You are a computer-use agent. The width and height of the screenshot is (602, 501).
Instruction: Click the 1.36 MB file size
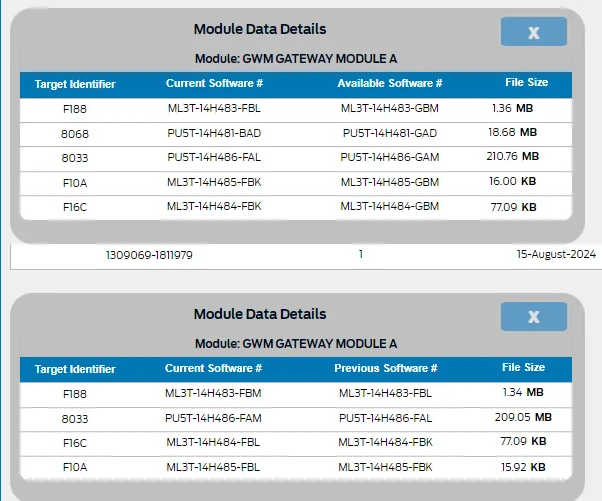click(513, 108)
